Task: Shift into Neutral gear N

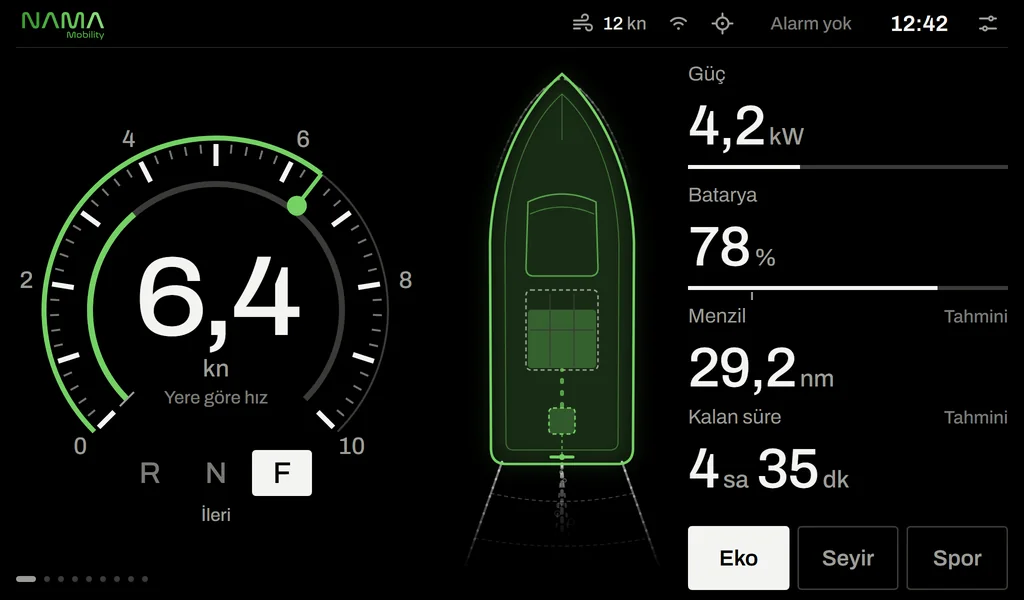Action: 216,473
